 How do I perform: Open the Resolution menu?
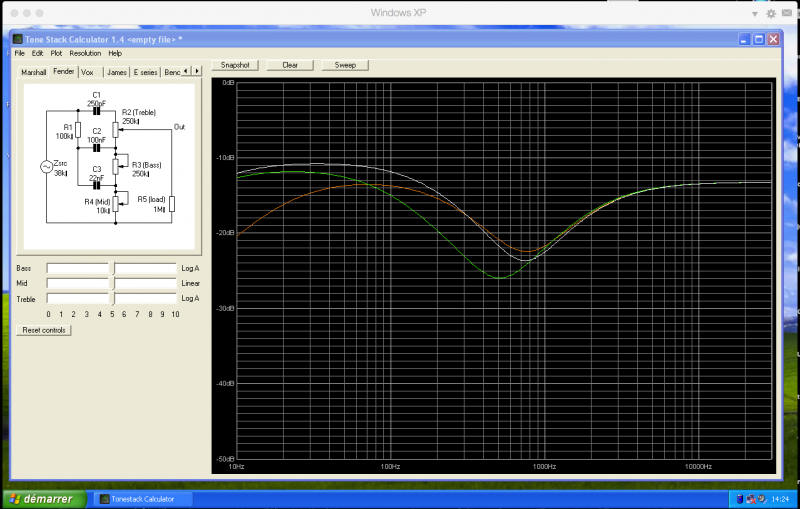[85, 53]
